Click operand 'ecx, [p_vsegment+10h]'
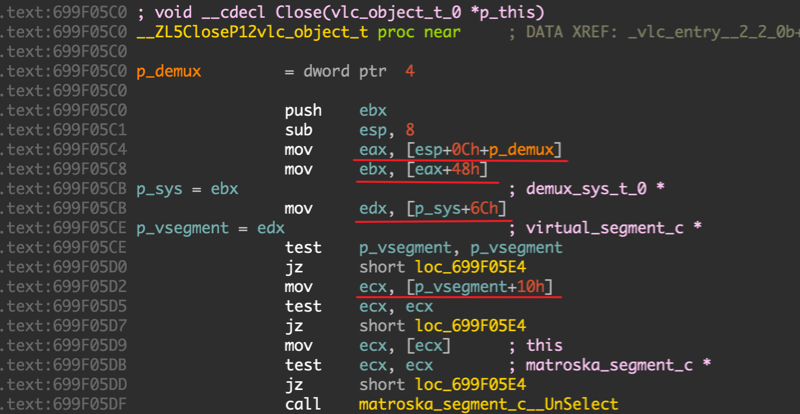 [x=456, y=287]
